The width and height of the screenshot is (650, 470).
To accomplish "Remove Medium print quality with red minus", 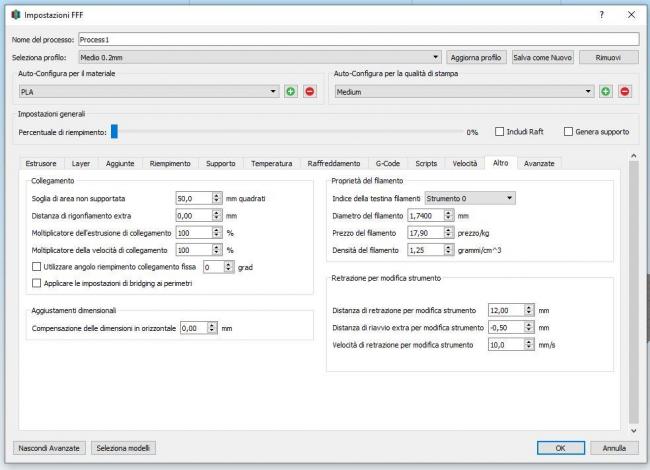I will [625, 92].
